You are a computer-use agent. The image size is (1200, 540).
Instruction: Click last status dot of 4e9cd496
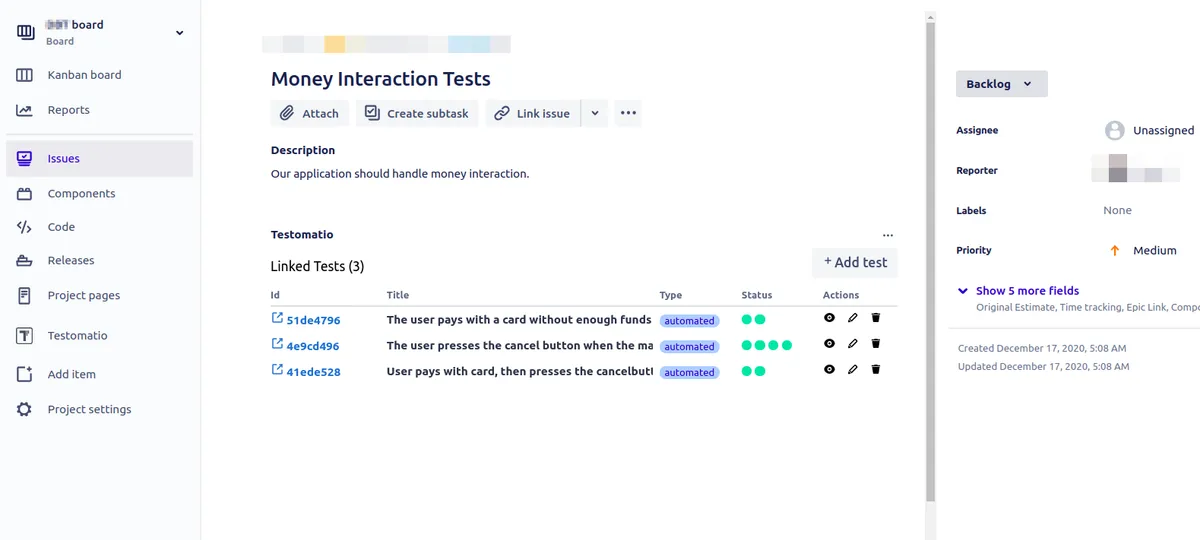pyautogui.click(x=787, y=346)
